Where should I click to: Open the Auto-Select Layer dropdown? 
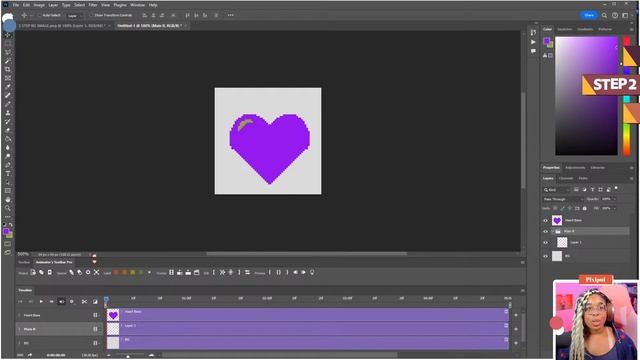[75, 16]
